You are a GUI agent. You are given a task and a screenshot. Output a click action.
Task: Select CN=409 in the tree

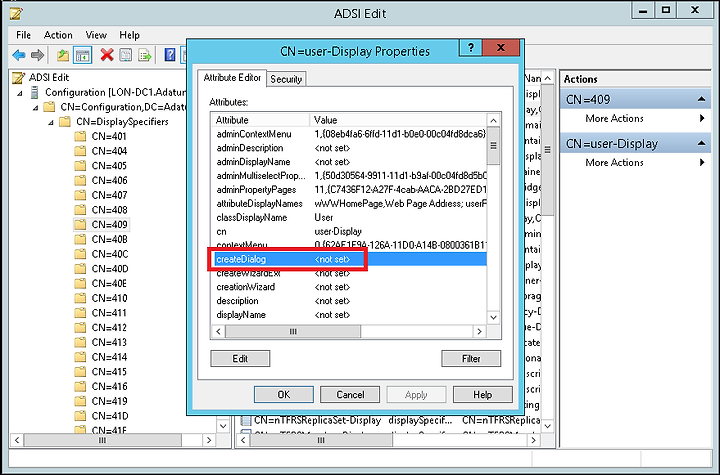tap(109, 225)
